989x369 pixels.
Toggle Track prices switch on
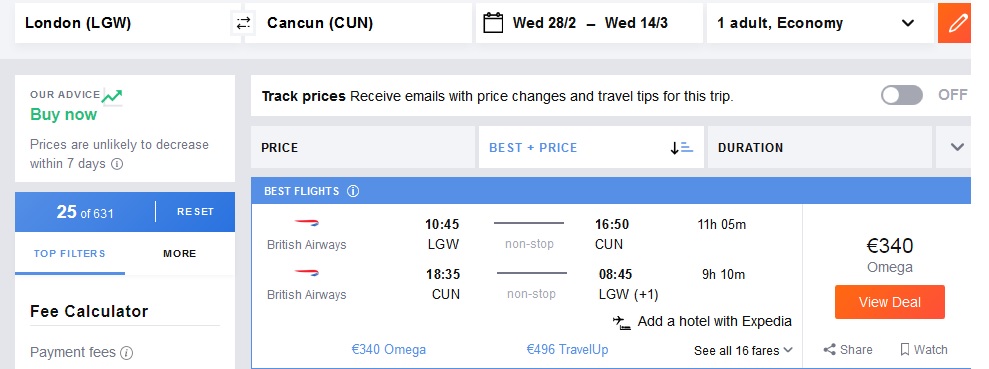coord(902,95)
